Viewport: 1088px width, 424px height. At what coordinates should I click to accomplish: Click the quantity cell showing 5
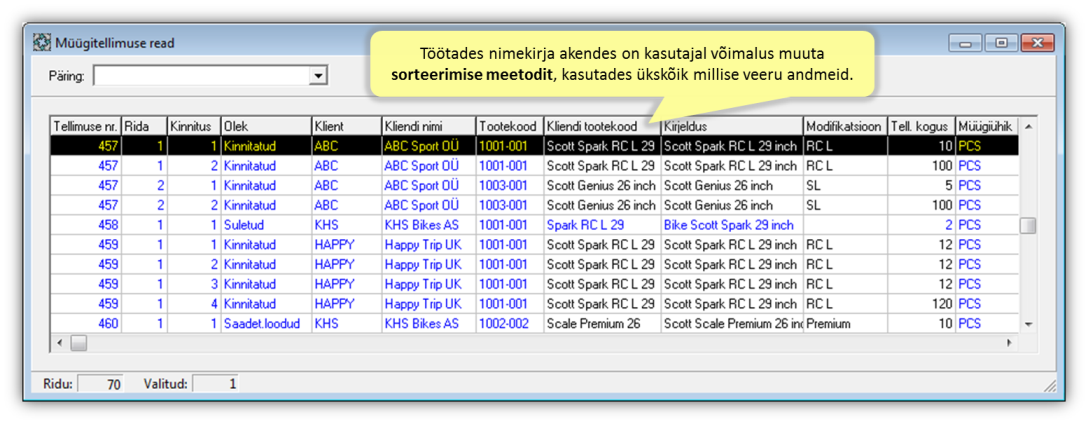click(921, 186)
